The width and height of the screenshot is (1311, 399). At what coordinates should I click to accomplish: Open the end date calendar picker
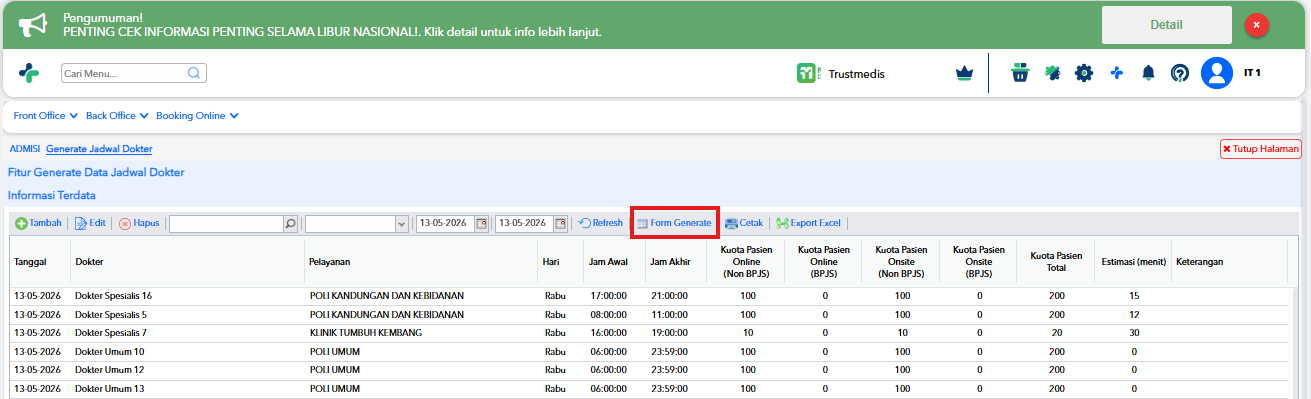tap(560, 223)
